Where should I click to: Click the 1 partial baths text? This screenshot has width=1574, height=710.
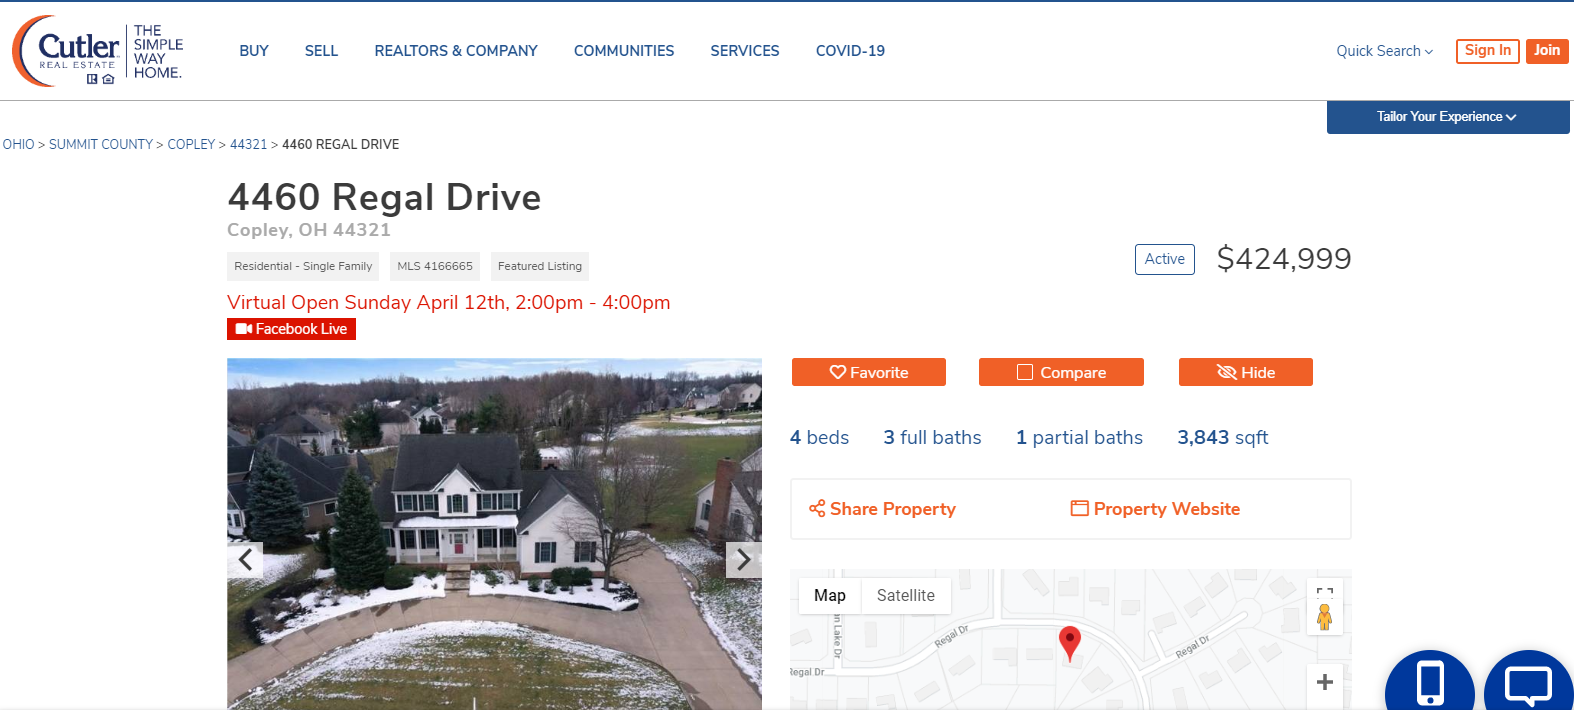tap(1079, 437)
